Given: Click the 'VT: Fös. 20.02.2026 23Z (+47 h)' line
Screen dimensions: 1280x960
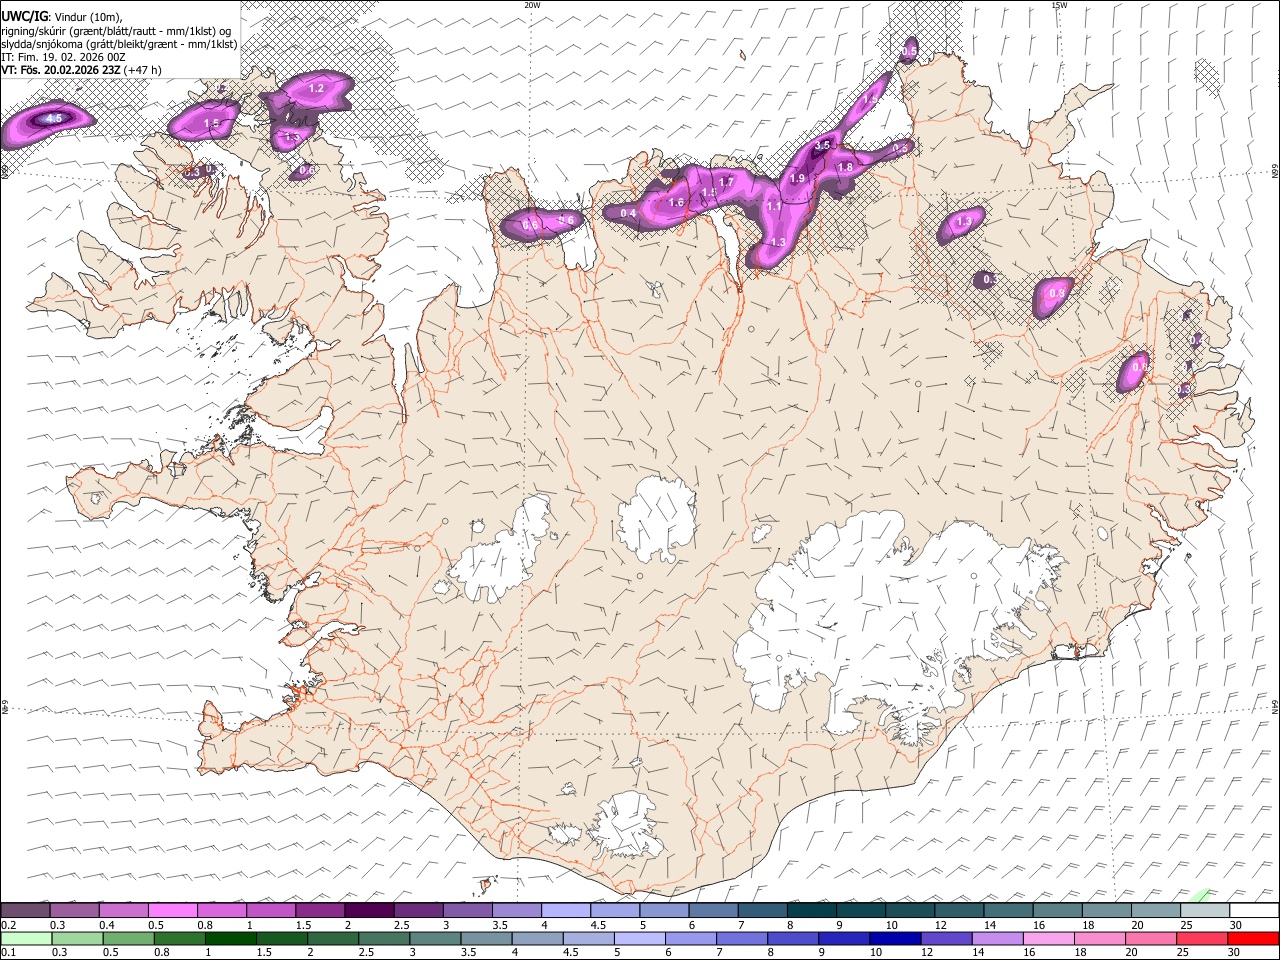Looking at the screenshot, I should pyautogui.click(x=81, y=70).
